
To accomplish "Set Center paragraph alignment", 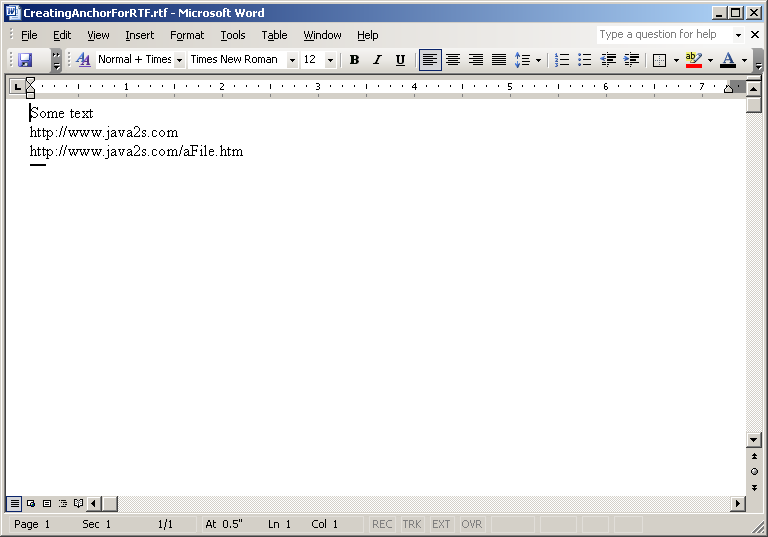I will (x=453, y=60).
